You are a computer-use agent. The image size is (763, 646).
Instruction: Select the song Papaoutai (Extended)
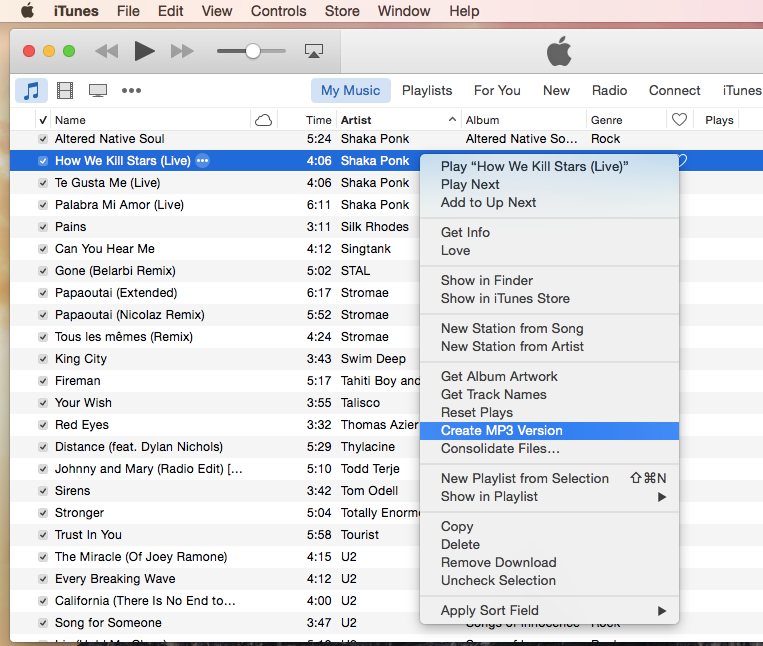[x=116, y=293]
